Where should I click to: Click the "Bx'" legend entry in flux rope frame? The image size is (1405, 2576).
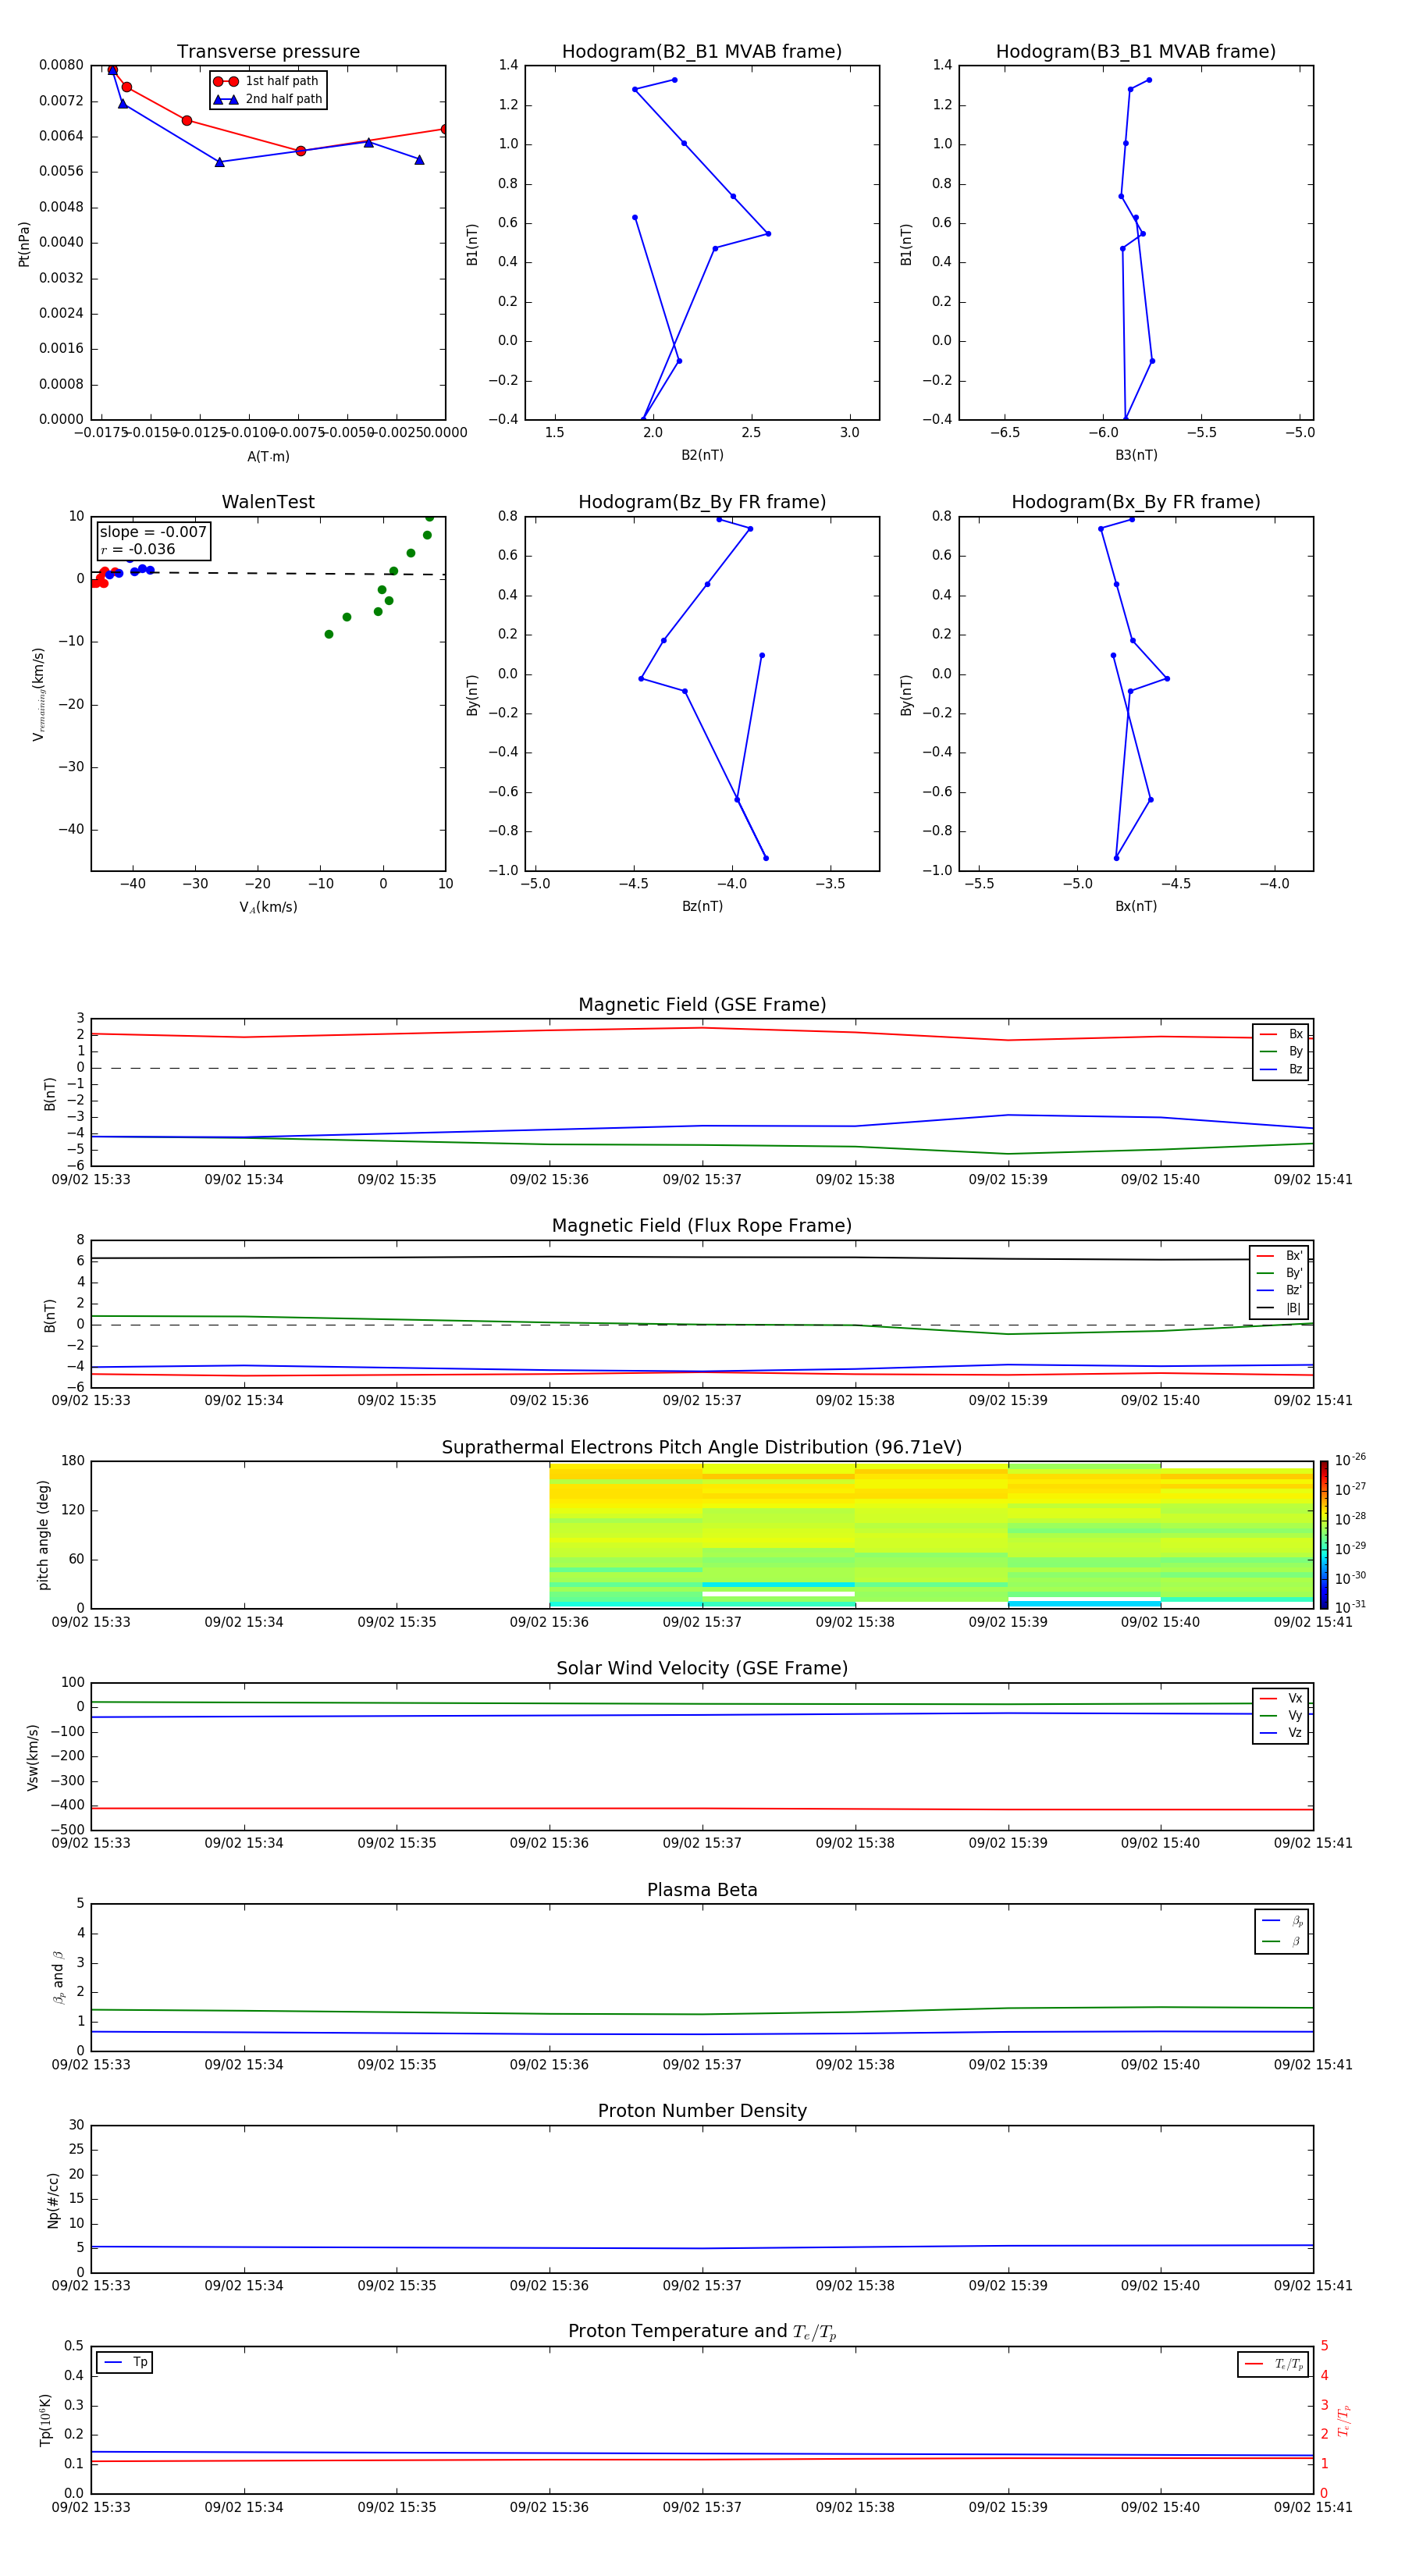coord(1279,1256)
